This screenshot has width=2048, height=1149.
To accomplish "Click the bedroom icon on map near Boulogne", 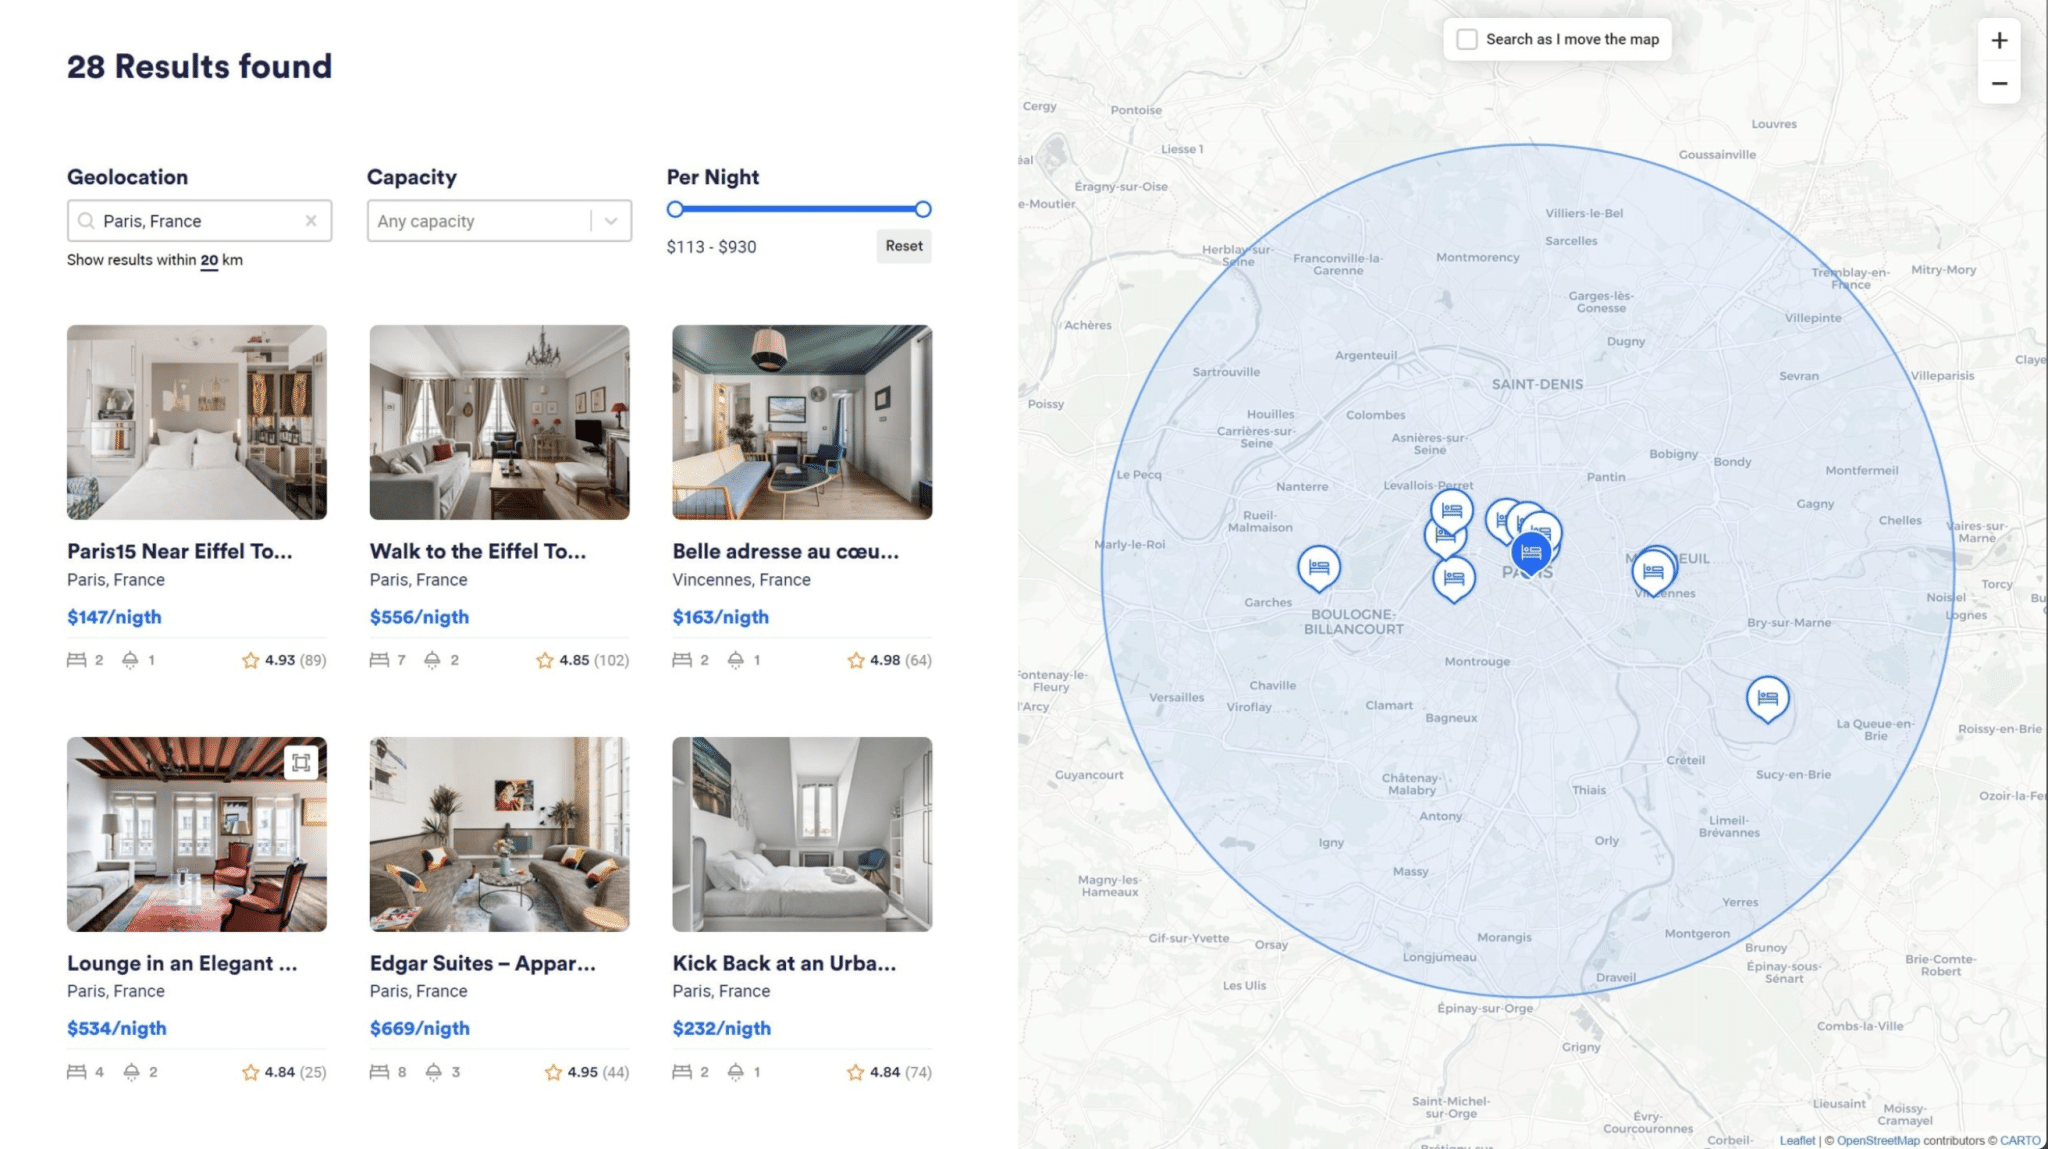I will point(1317,568).
